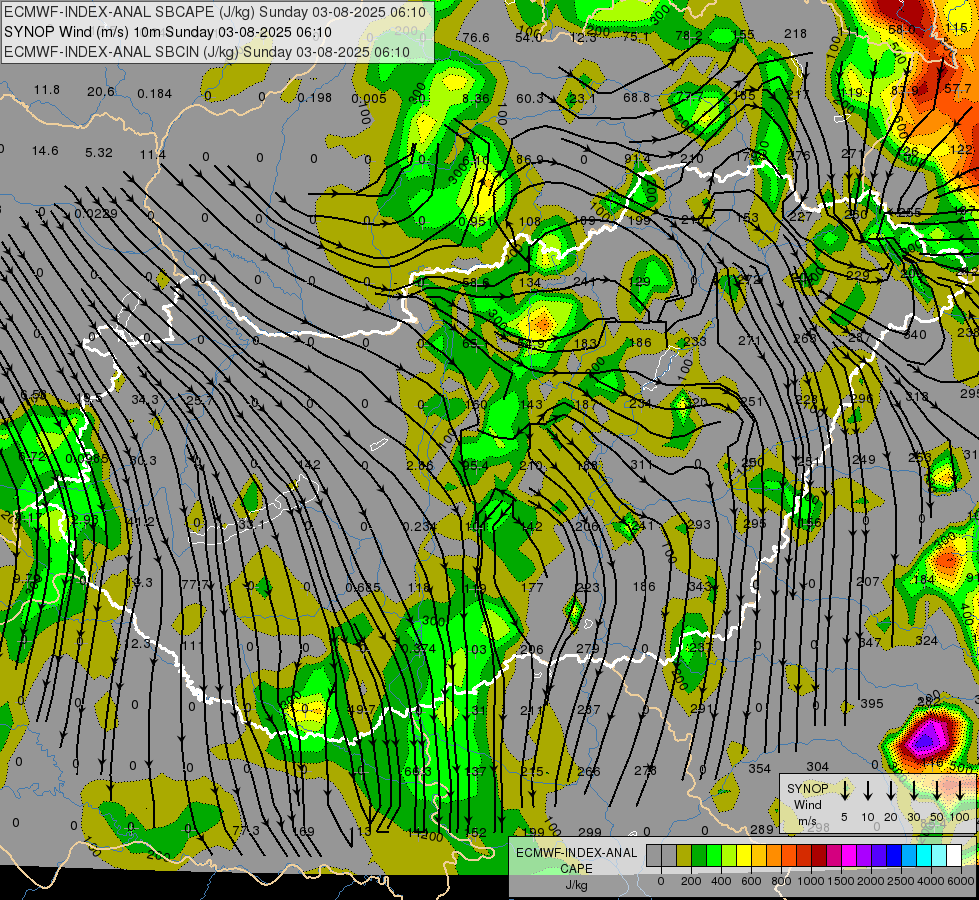The image size is (979, 900).
Task: Click the colorbar tick label '6000'
Action: click(960, 881)
